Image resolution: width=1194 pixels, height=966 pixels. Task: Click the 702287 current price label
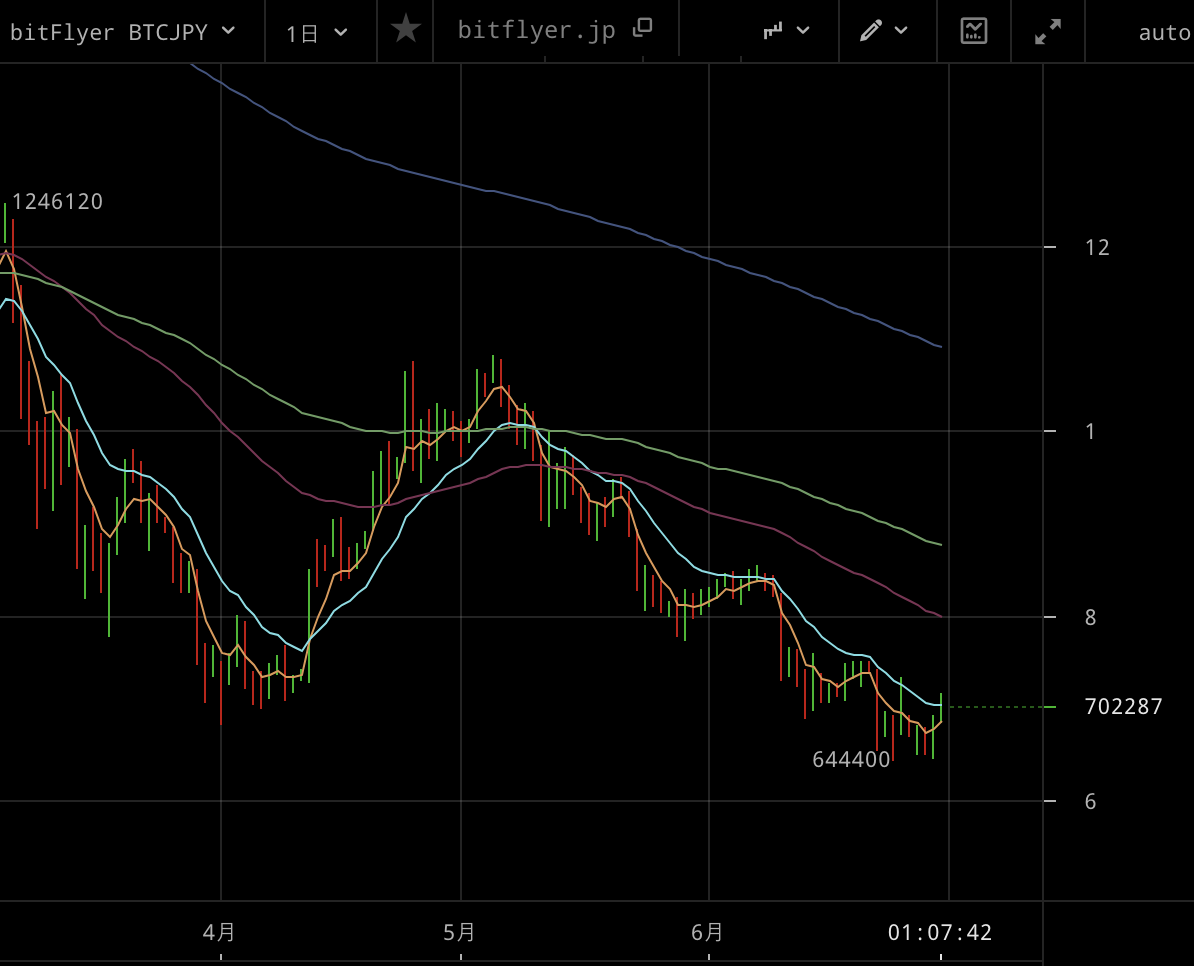[1123, 706]
